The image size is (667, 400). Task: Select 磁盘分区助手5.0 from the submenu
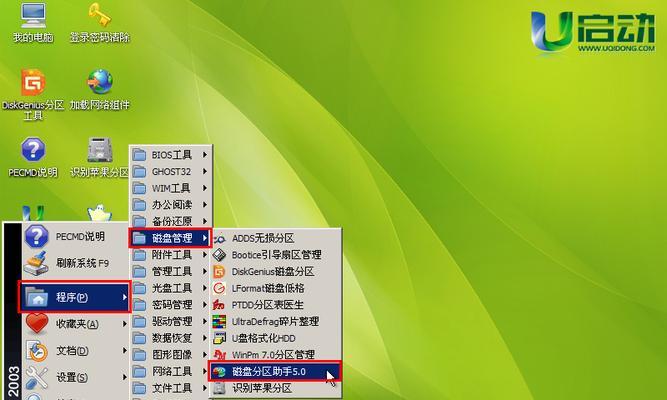(x=270, y=371)
